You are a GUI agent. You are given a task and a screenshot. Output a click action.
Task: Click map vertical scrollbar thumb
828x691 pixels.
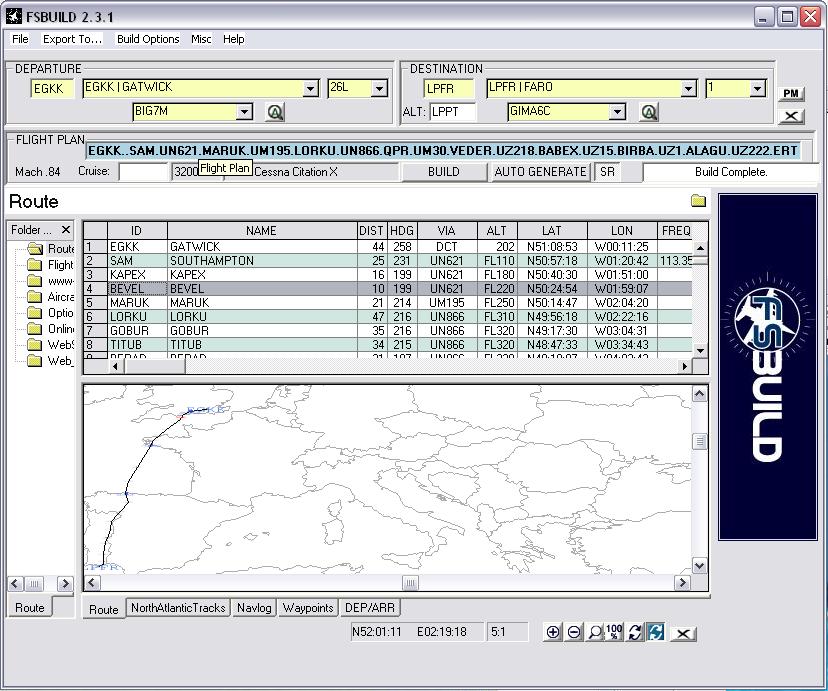point(700,441)
